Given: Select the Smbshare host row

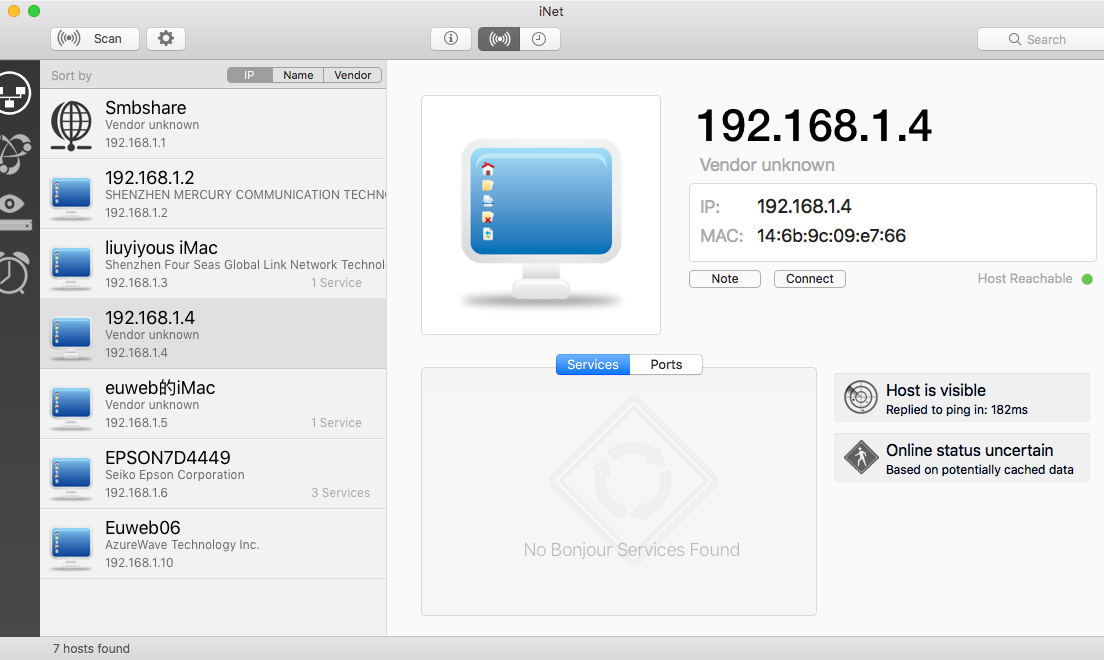Looking at the screenshot, I should coord(213,124).
